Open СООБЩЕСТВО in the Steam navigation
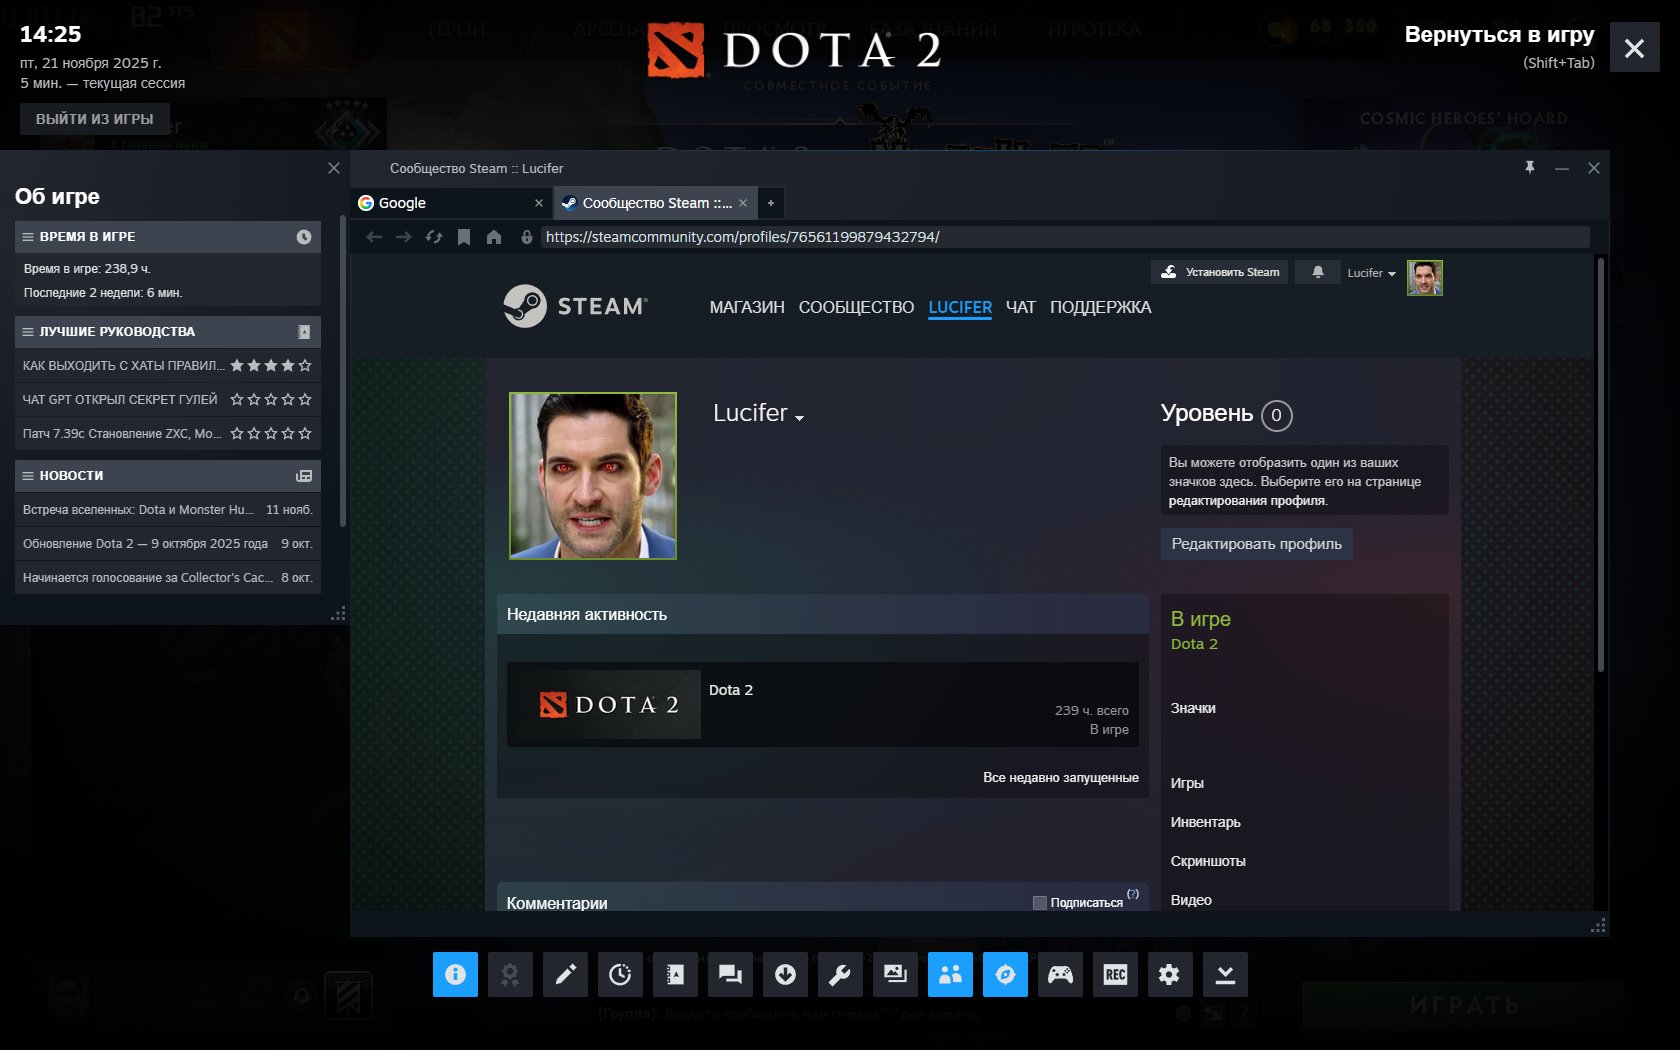Viewport: 1680px width, 1050px height. [855, 307]
